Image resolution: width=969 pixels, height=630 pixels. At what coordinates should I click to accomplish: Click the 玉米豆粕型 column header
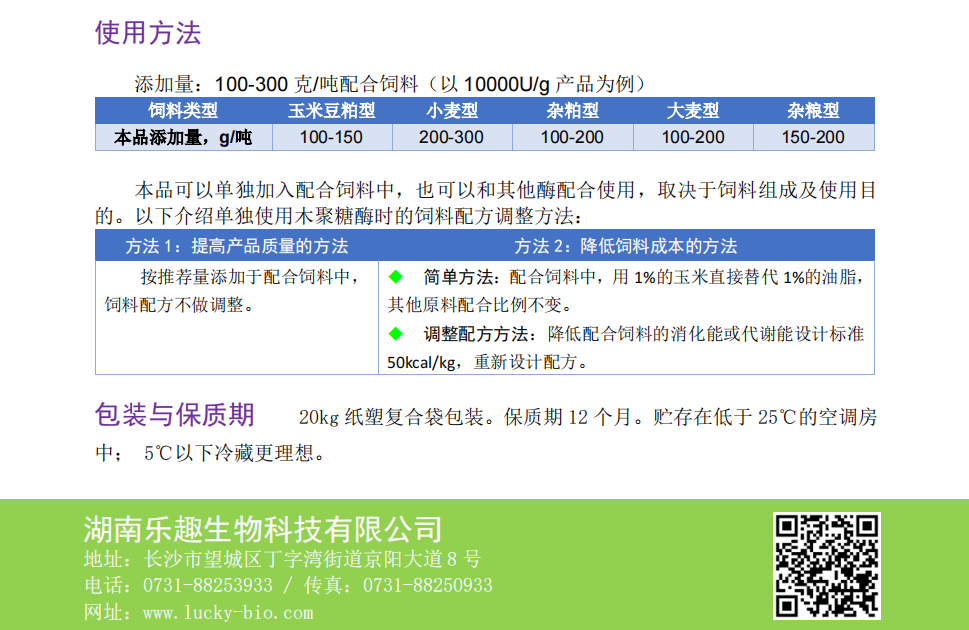click(331, 111)
